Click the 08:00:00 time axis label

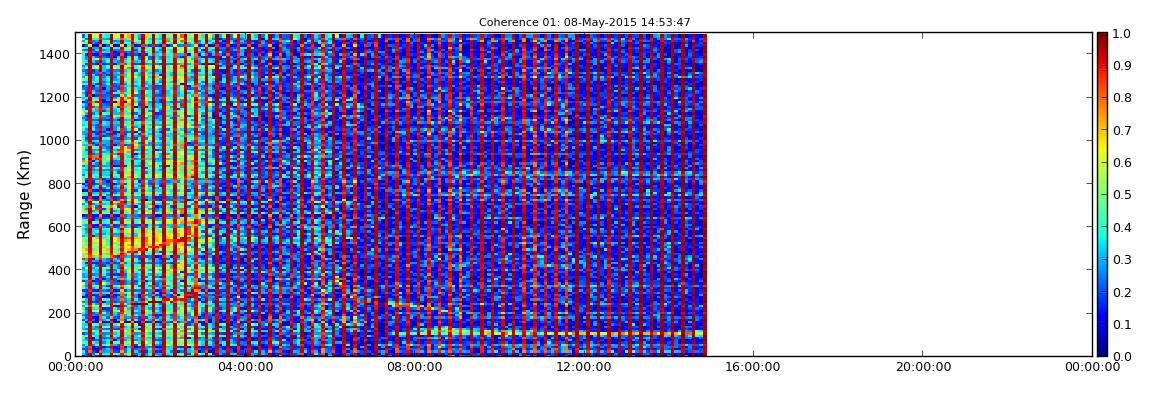point(414,367)
